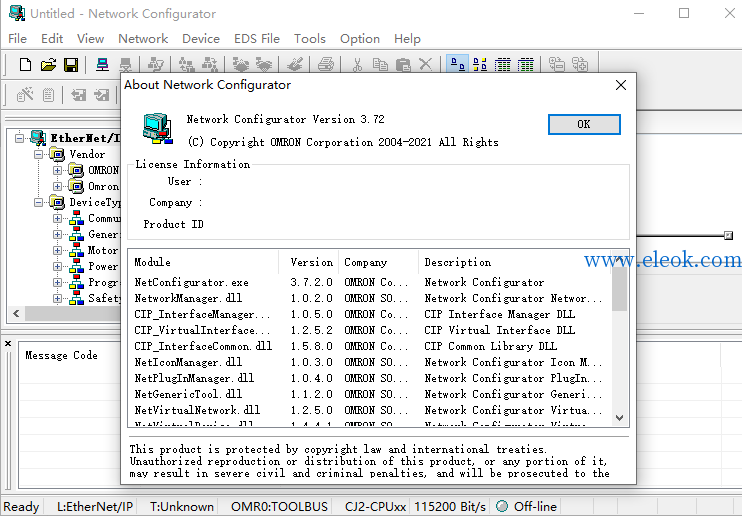Open the Device menu
This screenshot has width=742, height=516.
click(201, 39)
